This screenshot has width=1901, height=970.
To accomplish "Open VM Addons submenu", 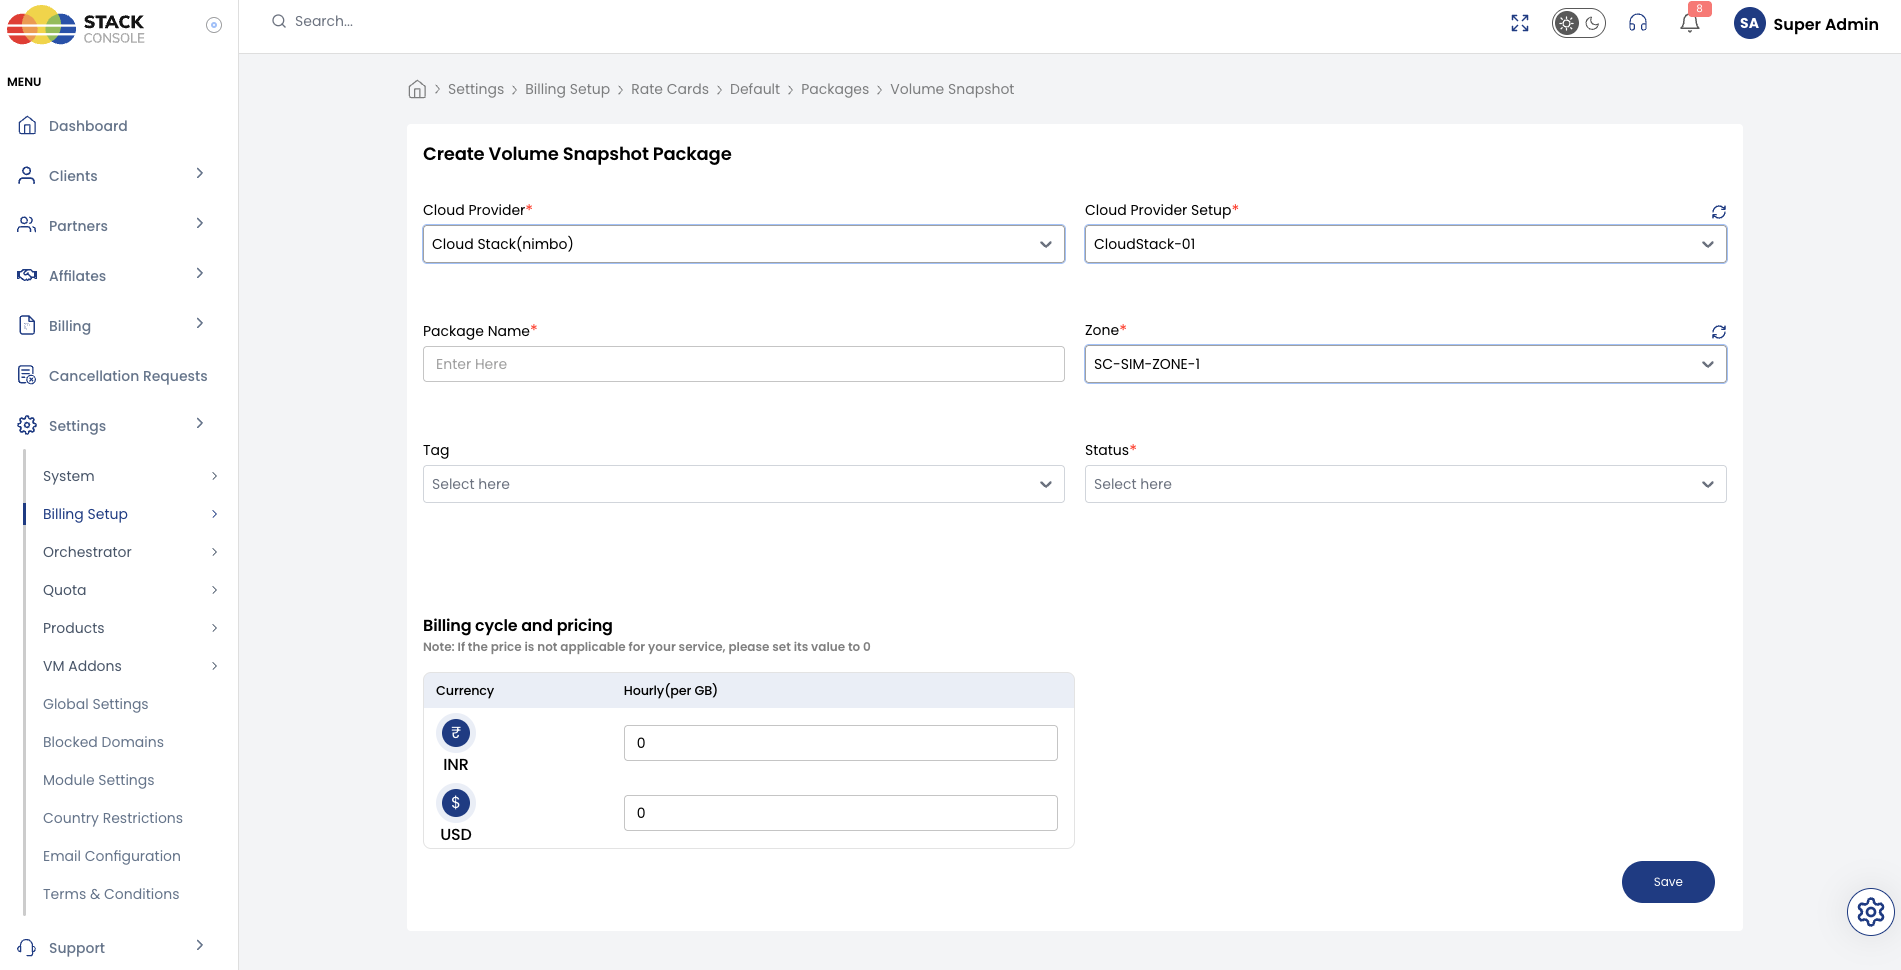I will [82, 666].
